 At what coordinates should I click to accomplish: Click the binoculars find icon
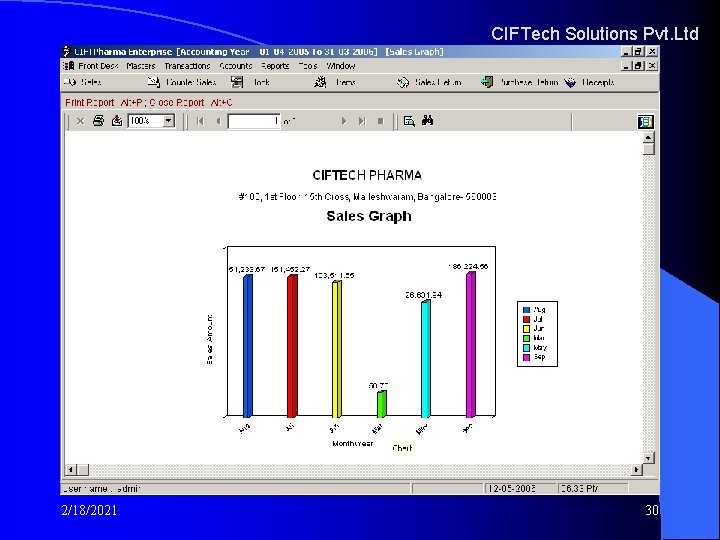coord(428,121)
